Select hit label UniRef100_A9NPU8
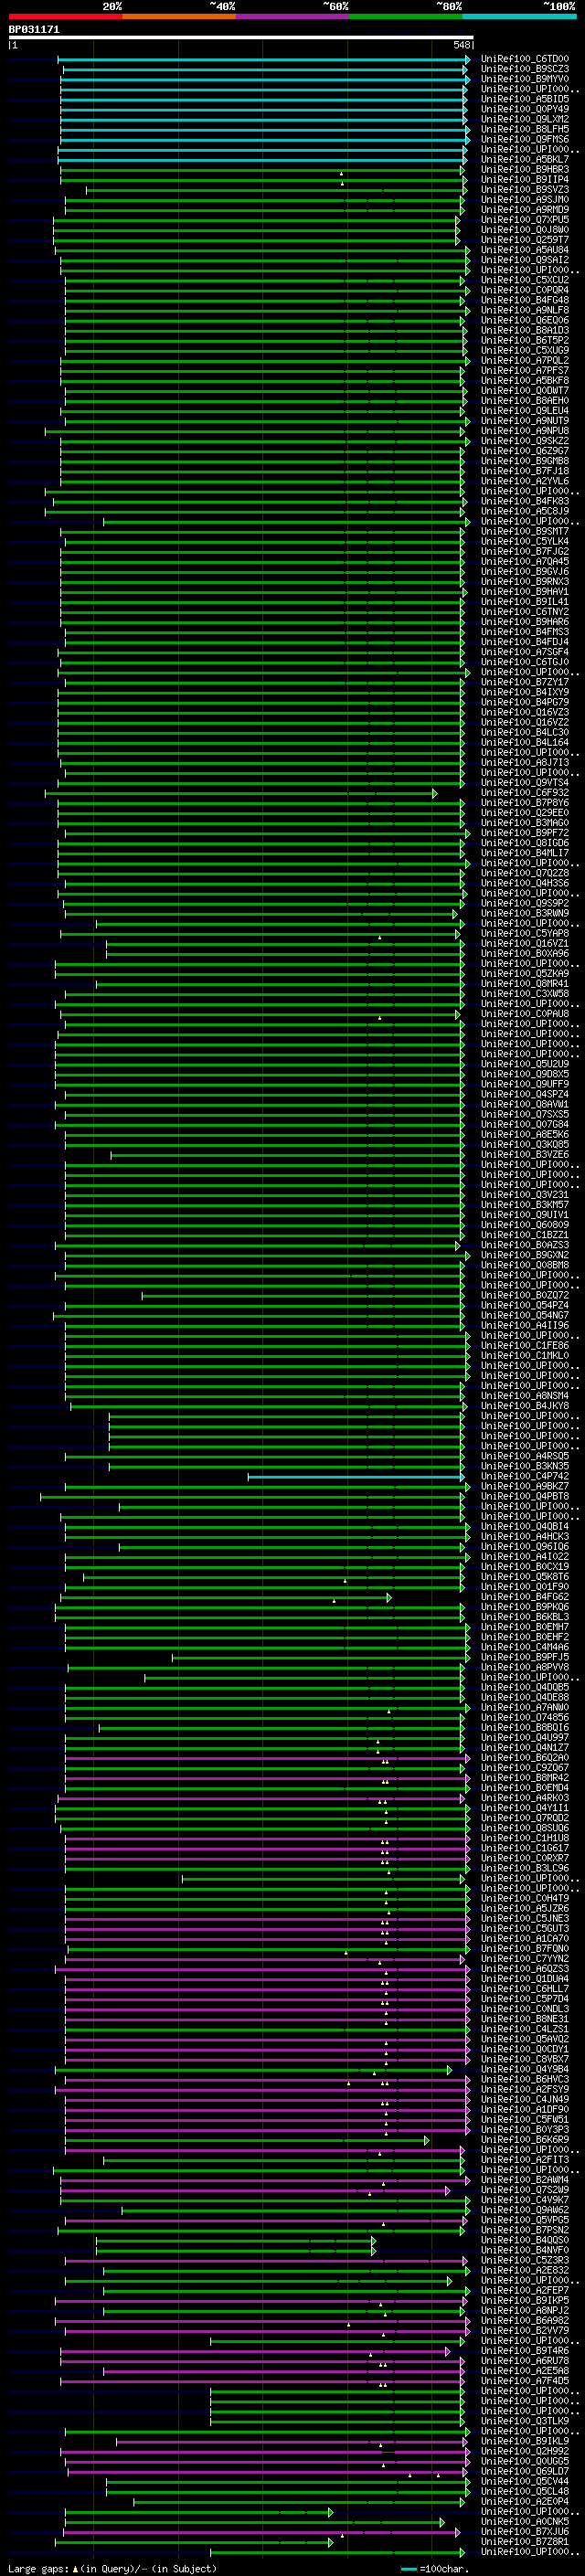Screen dimensions: 585x2576 (525, 431)
